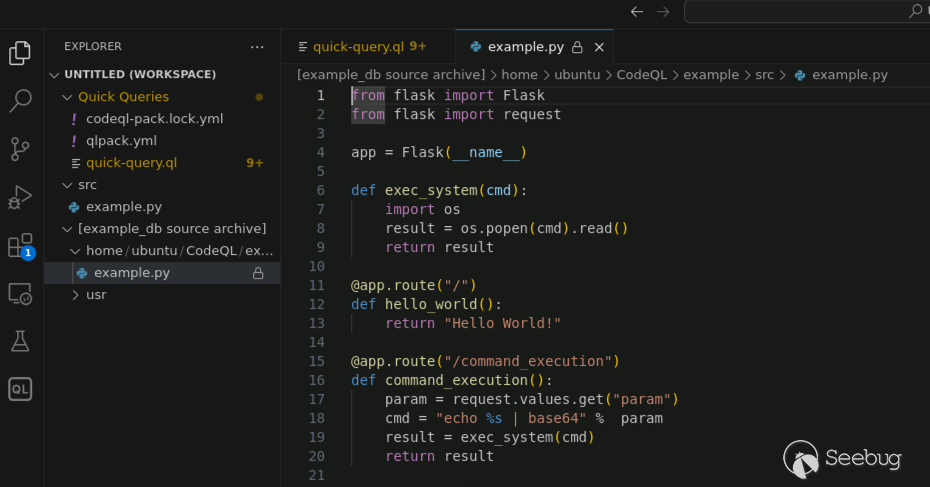Screen dimensions: 930x487
Task: Open the Explorer view in activity bar
Action: (x=20, y=53)
